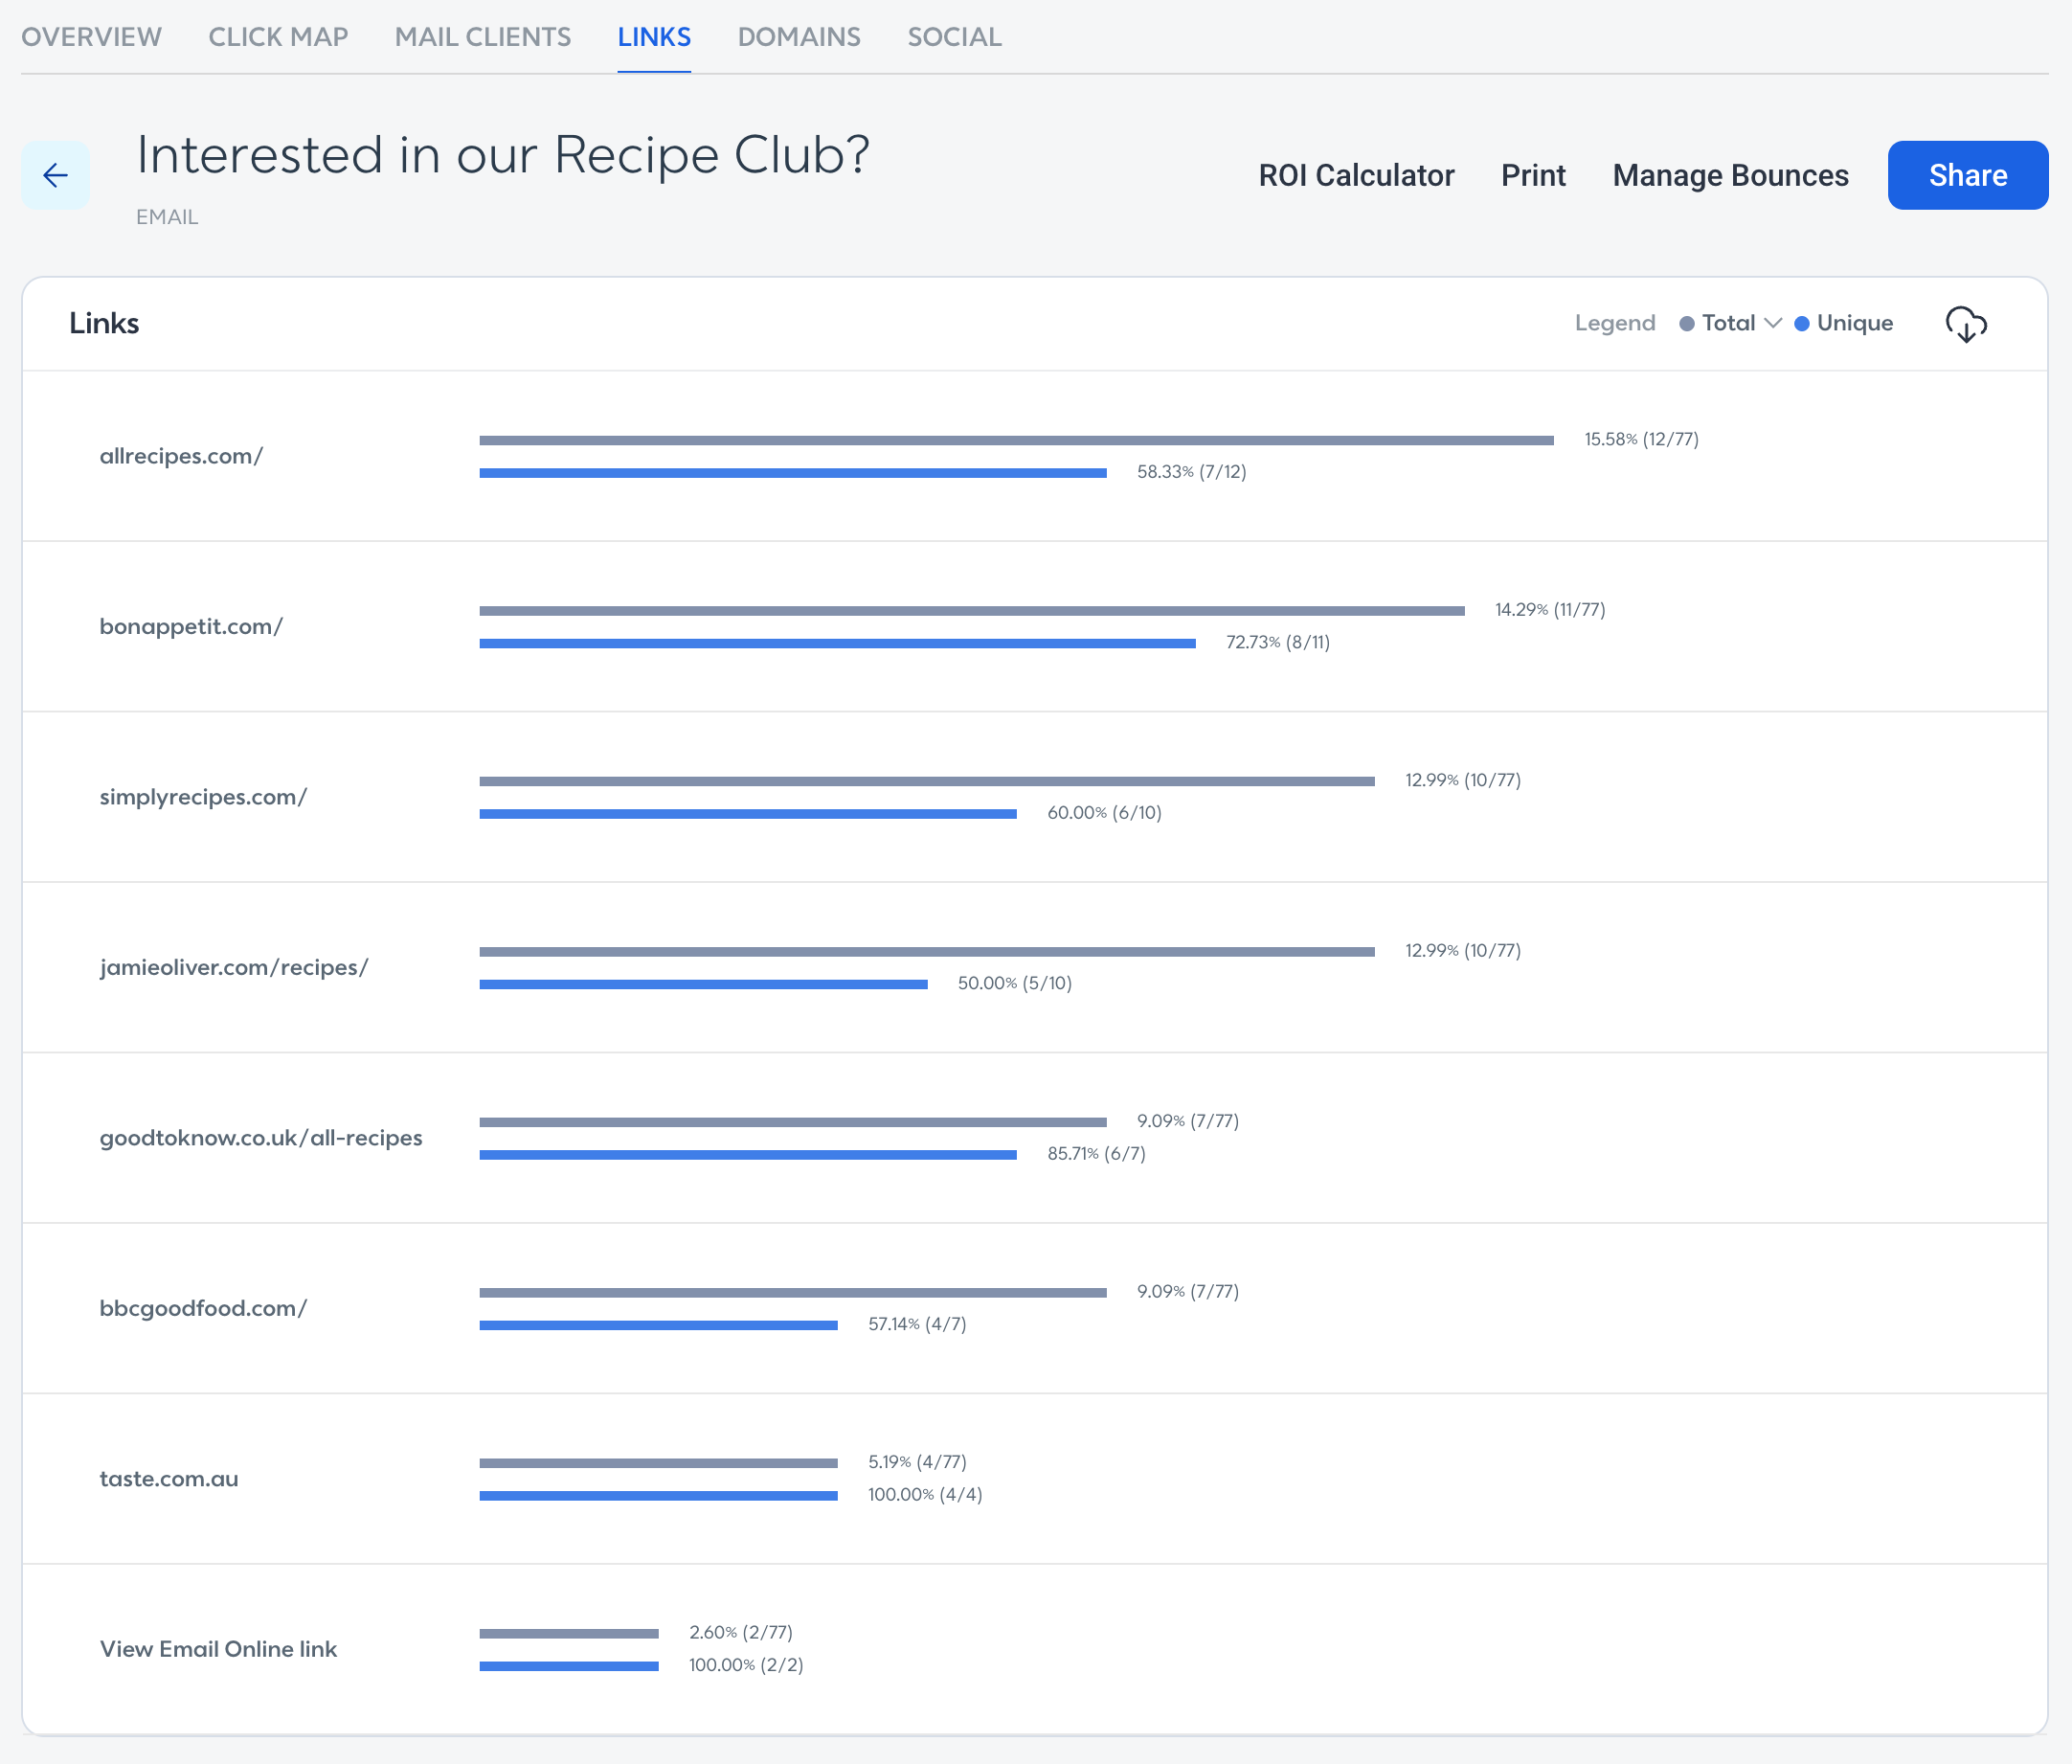This screenshot has height=1764, width=2072.
Task: Click the email title Interested in our Recipe Club?
Action: (503, 156)
